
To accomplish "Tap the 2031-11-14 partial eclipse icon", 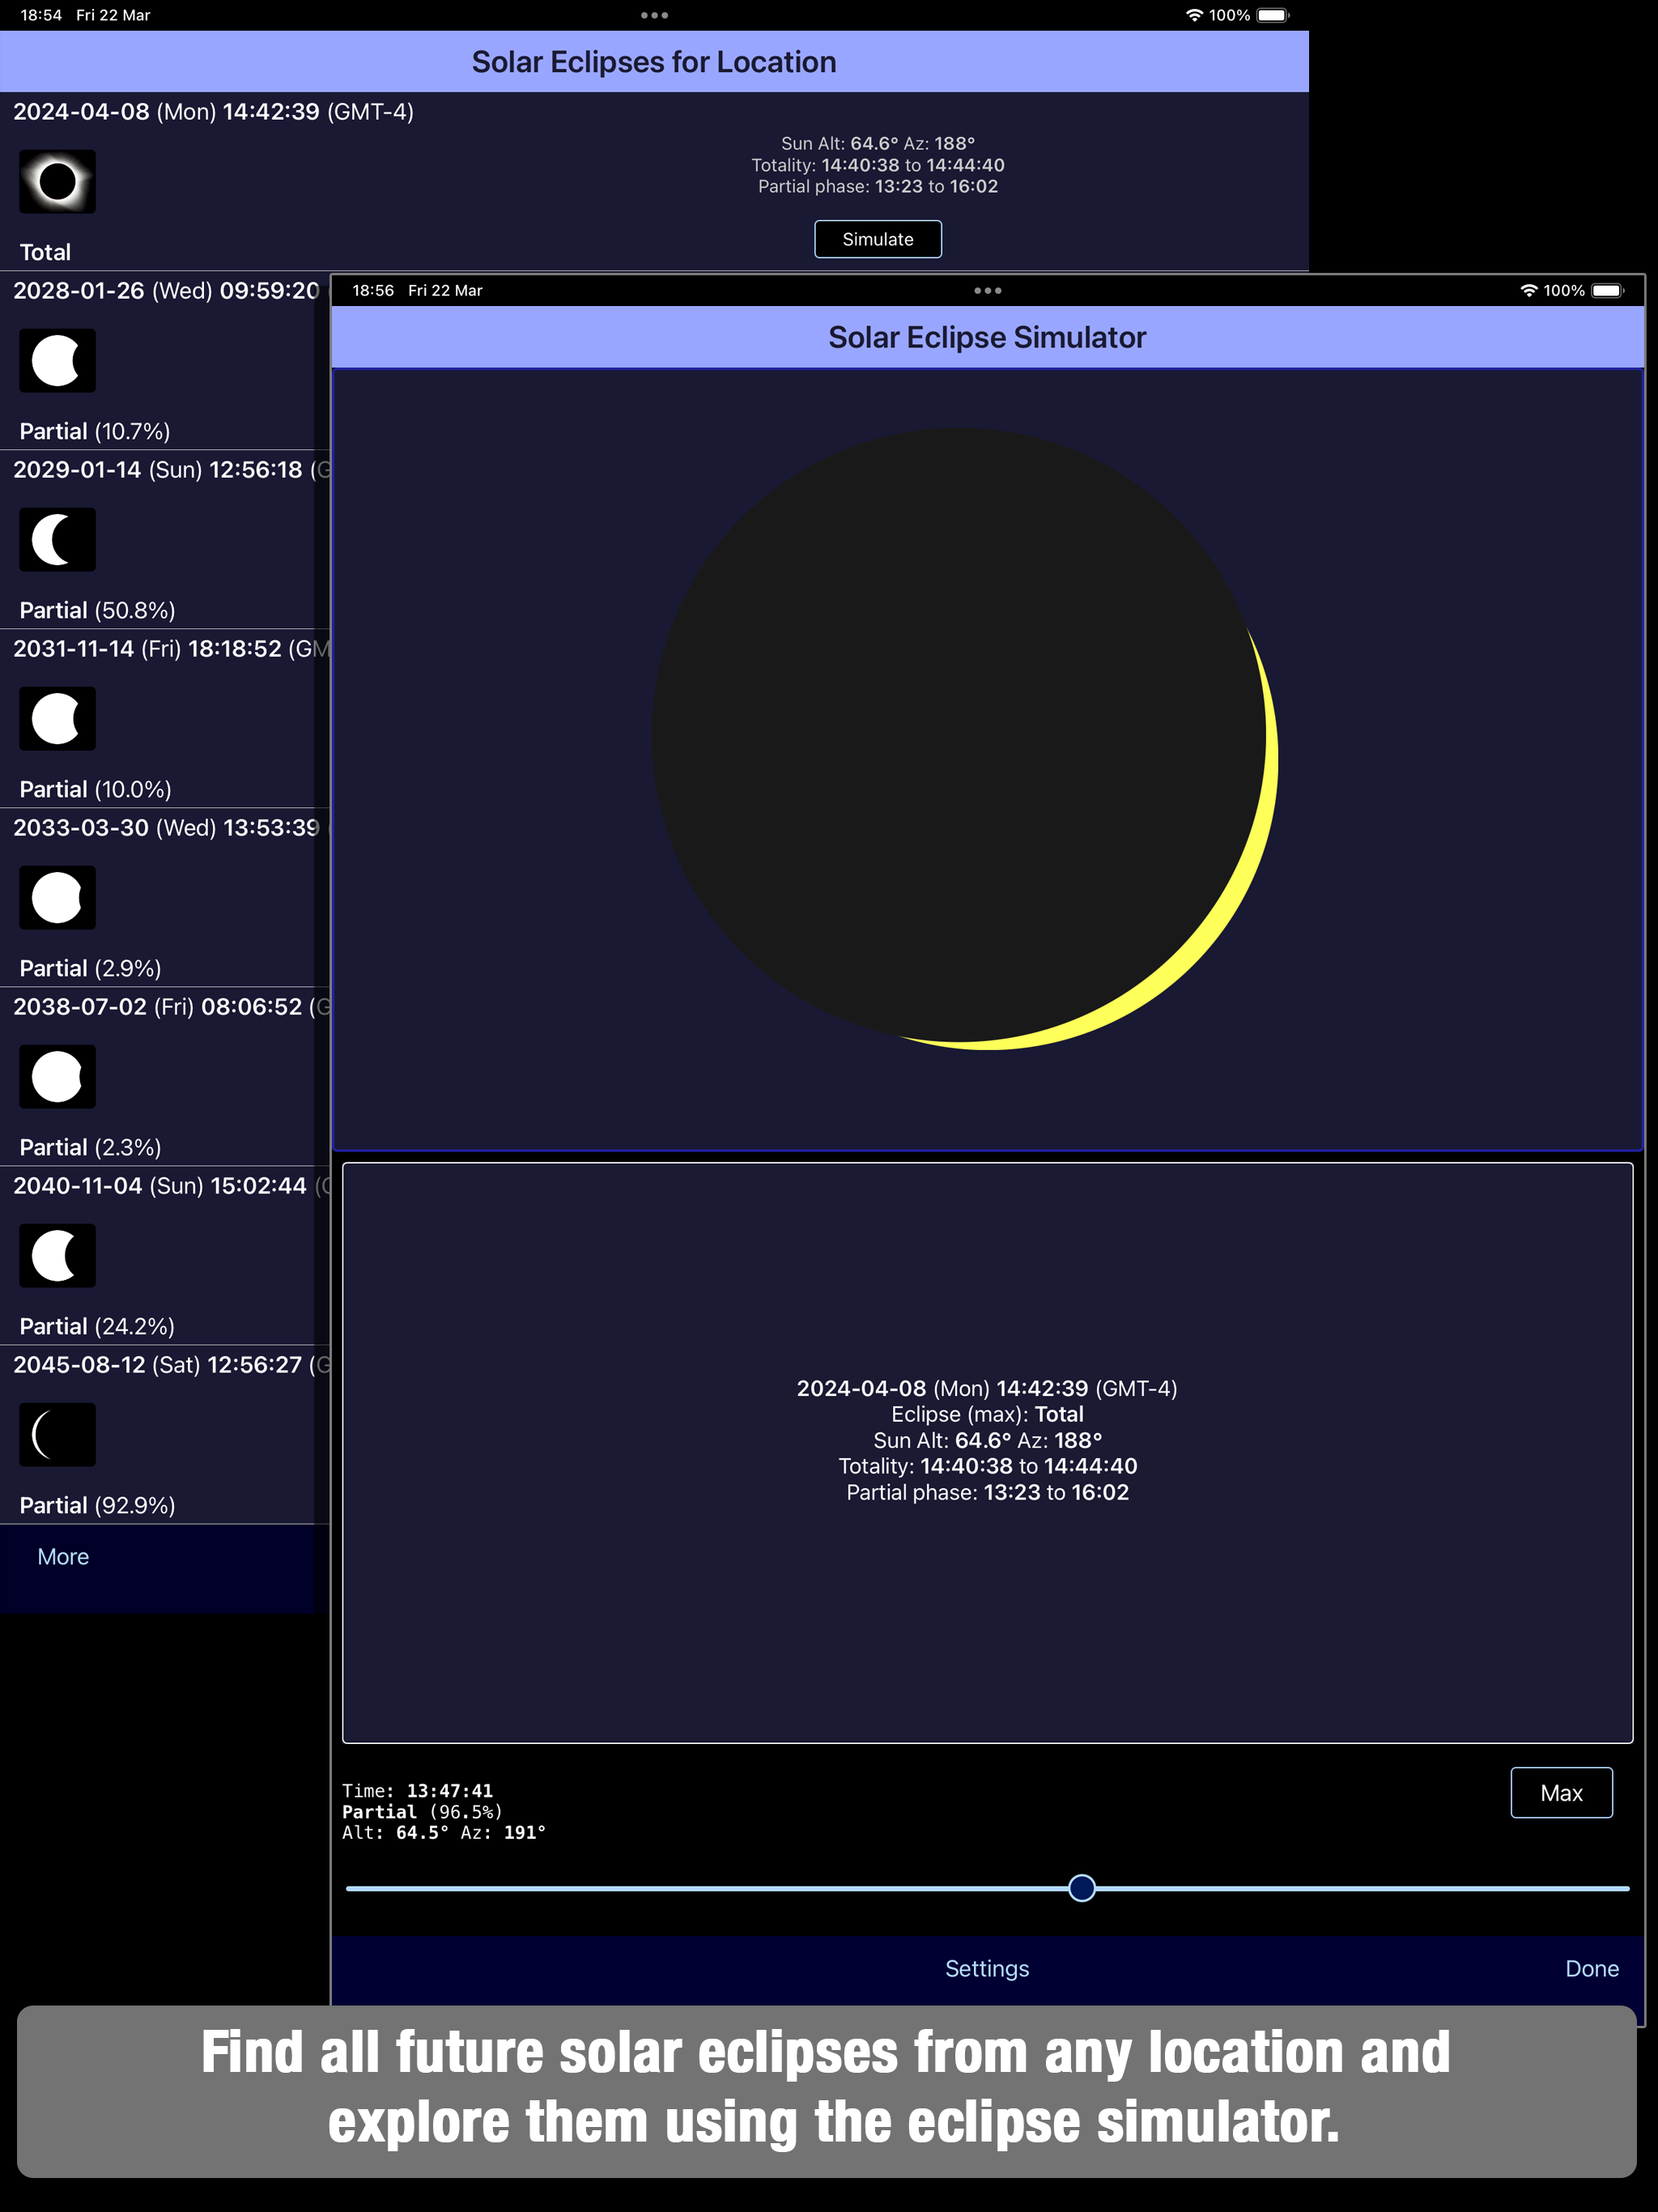I will tap(57, 718).
